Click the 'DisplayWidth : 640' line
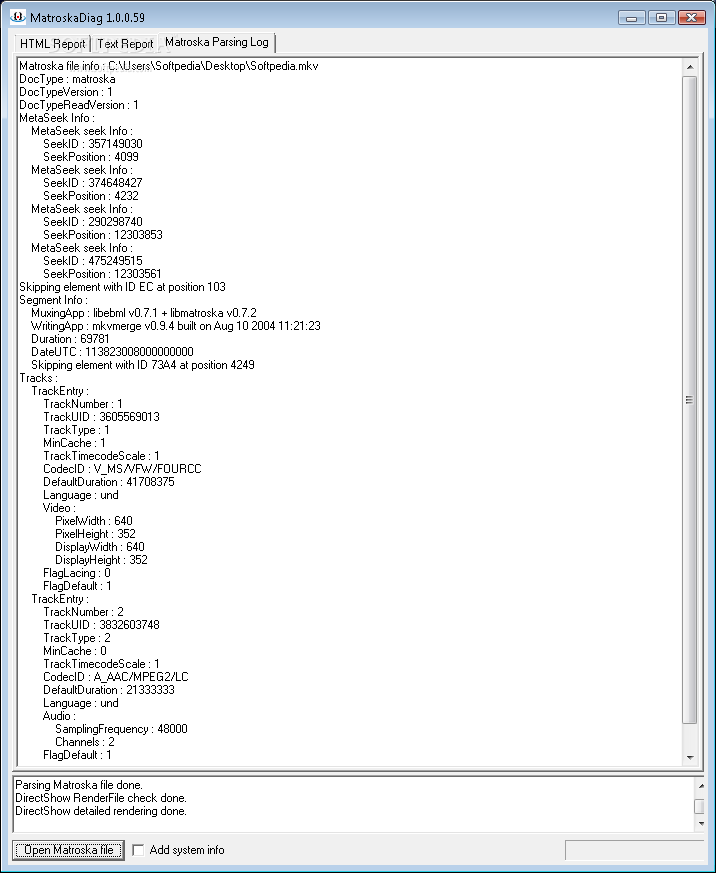Viewport: 716px width, 873px height. pos(100,547)
